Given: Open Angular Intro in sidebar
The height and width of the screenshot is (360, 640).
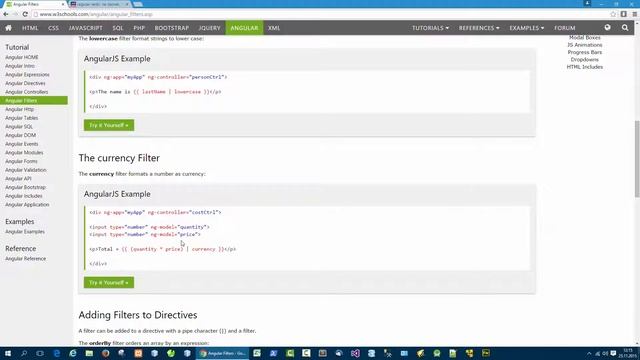Looking at the screenshot, I should click(x=20, y=66).
